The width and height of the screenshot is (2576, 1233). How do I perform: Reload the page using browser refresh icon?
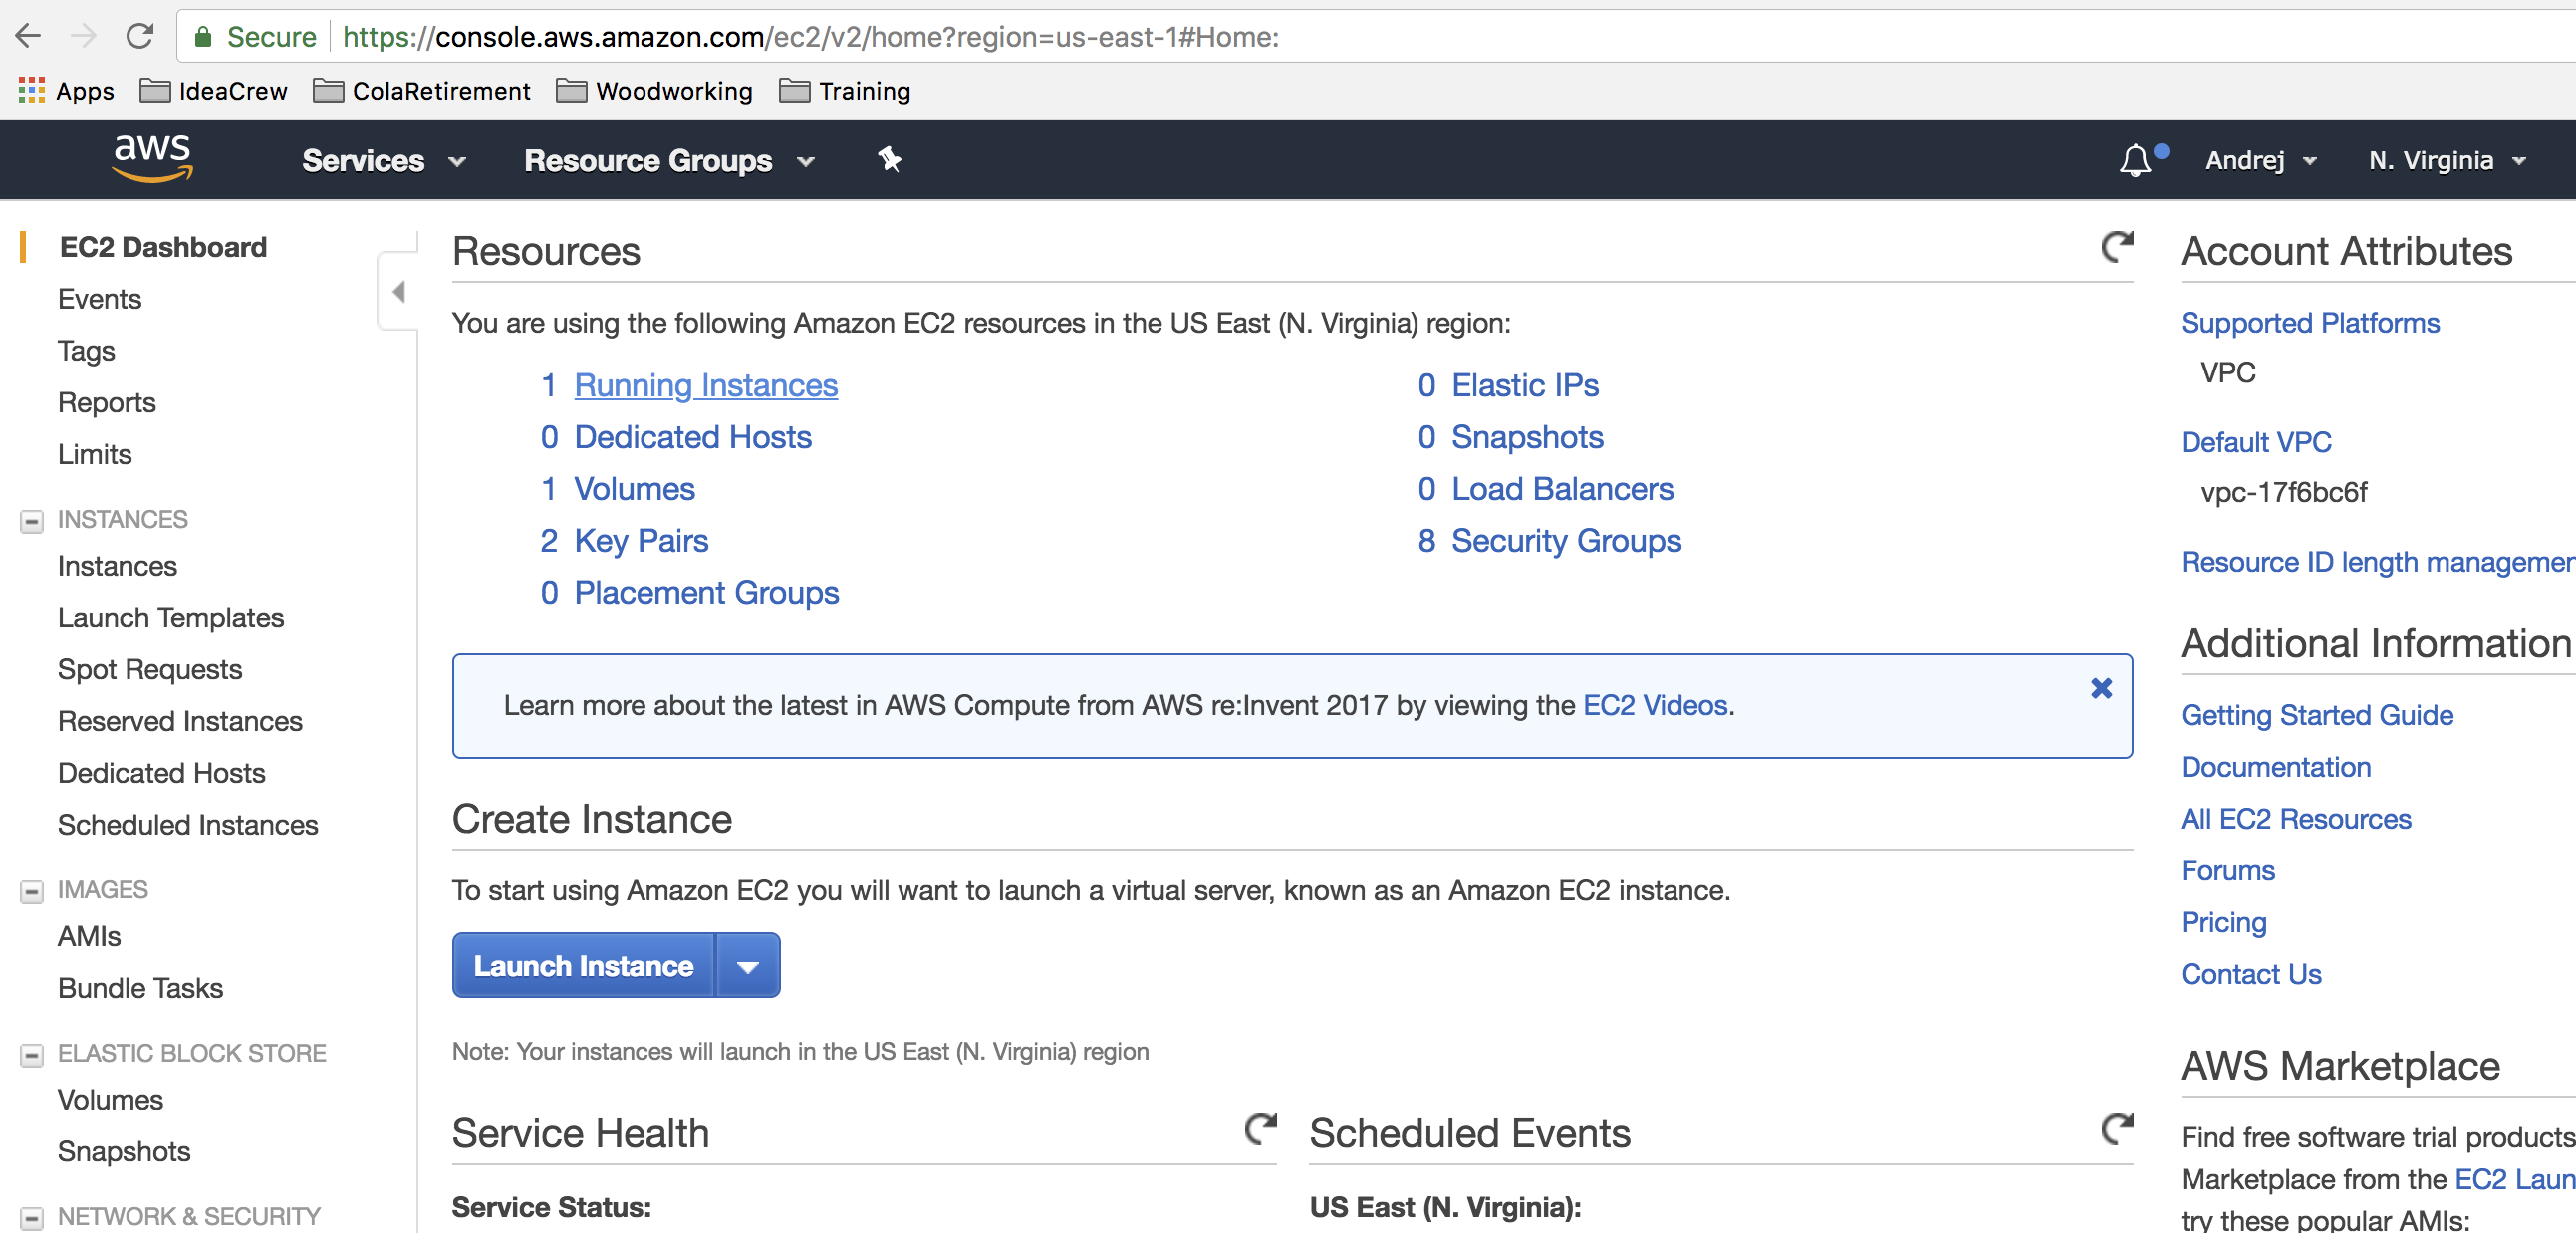(140, 37)
